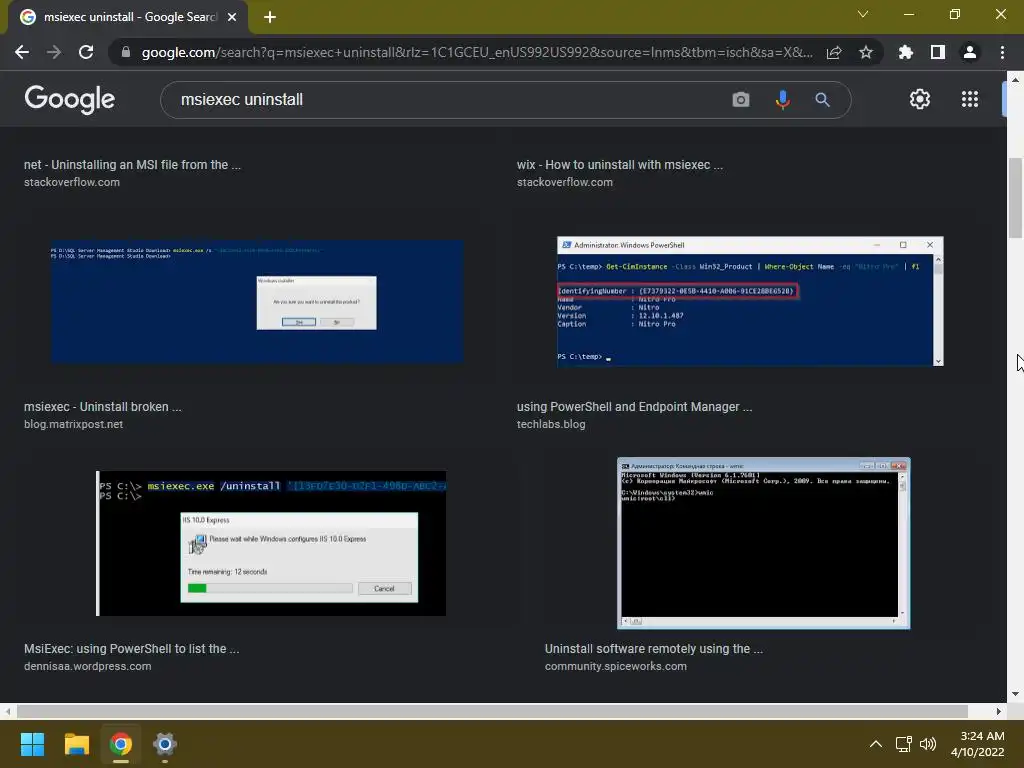Click the horizontal scrollbar left arrow
Screen dimensions: 1024x768
8,711
